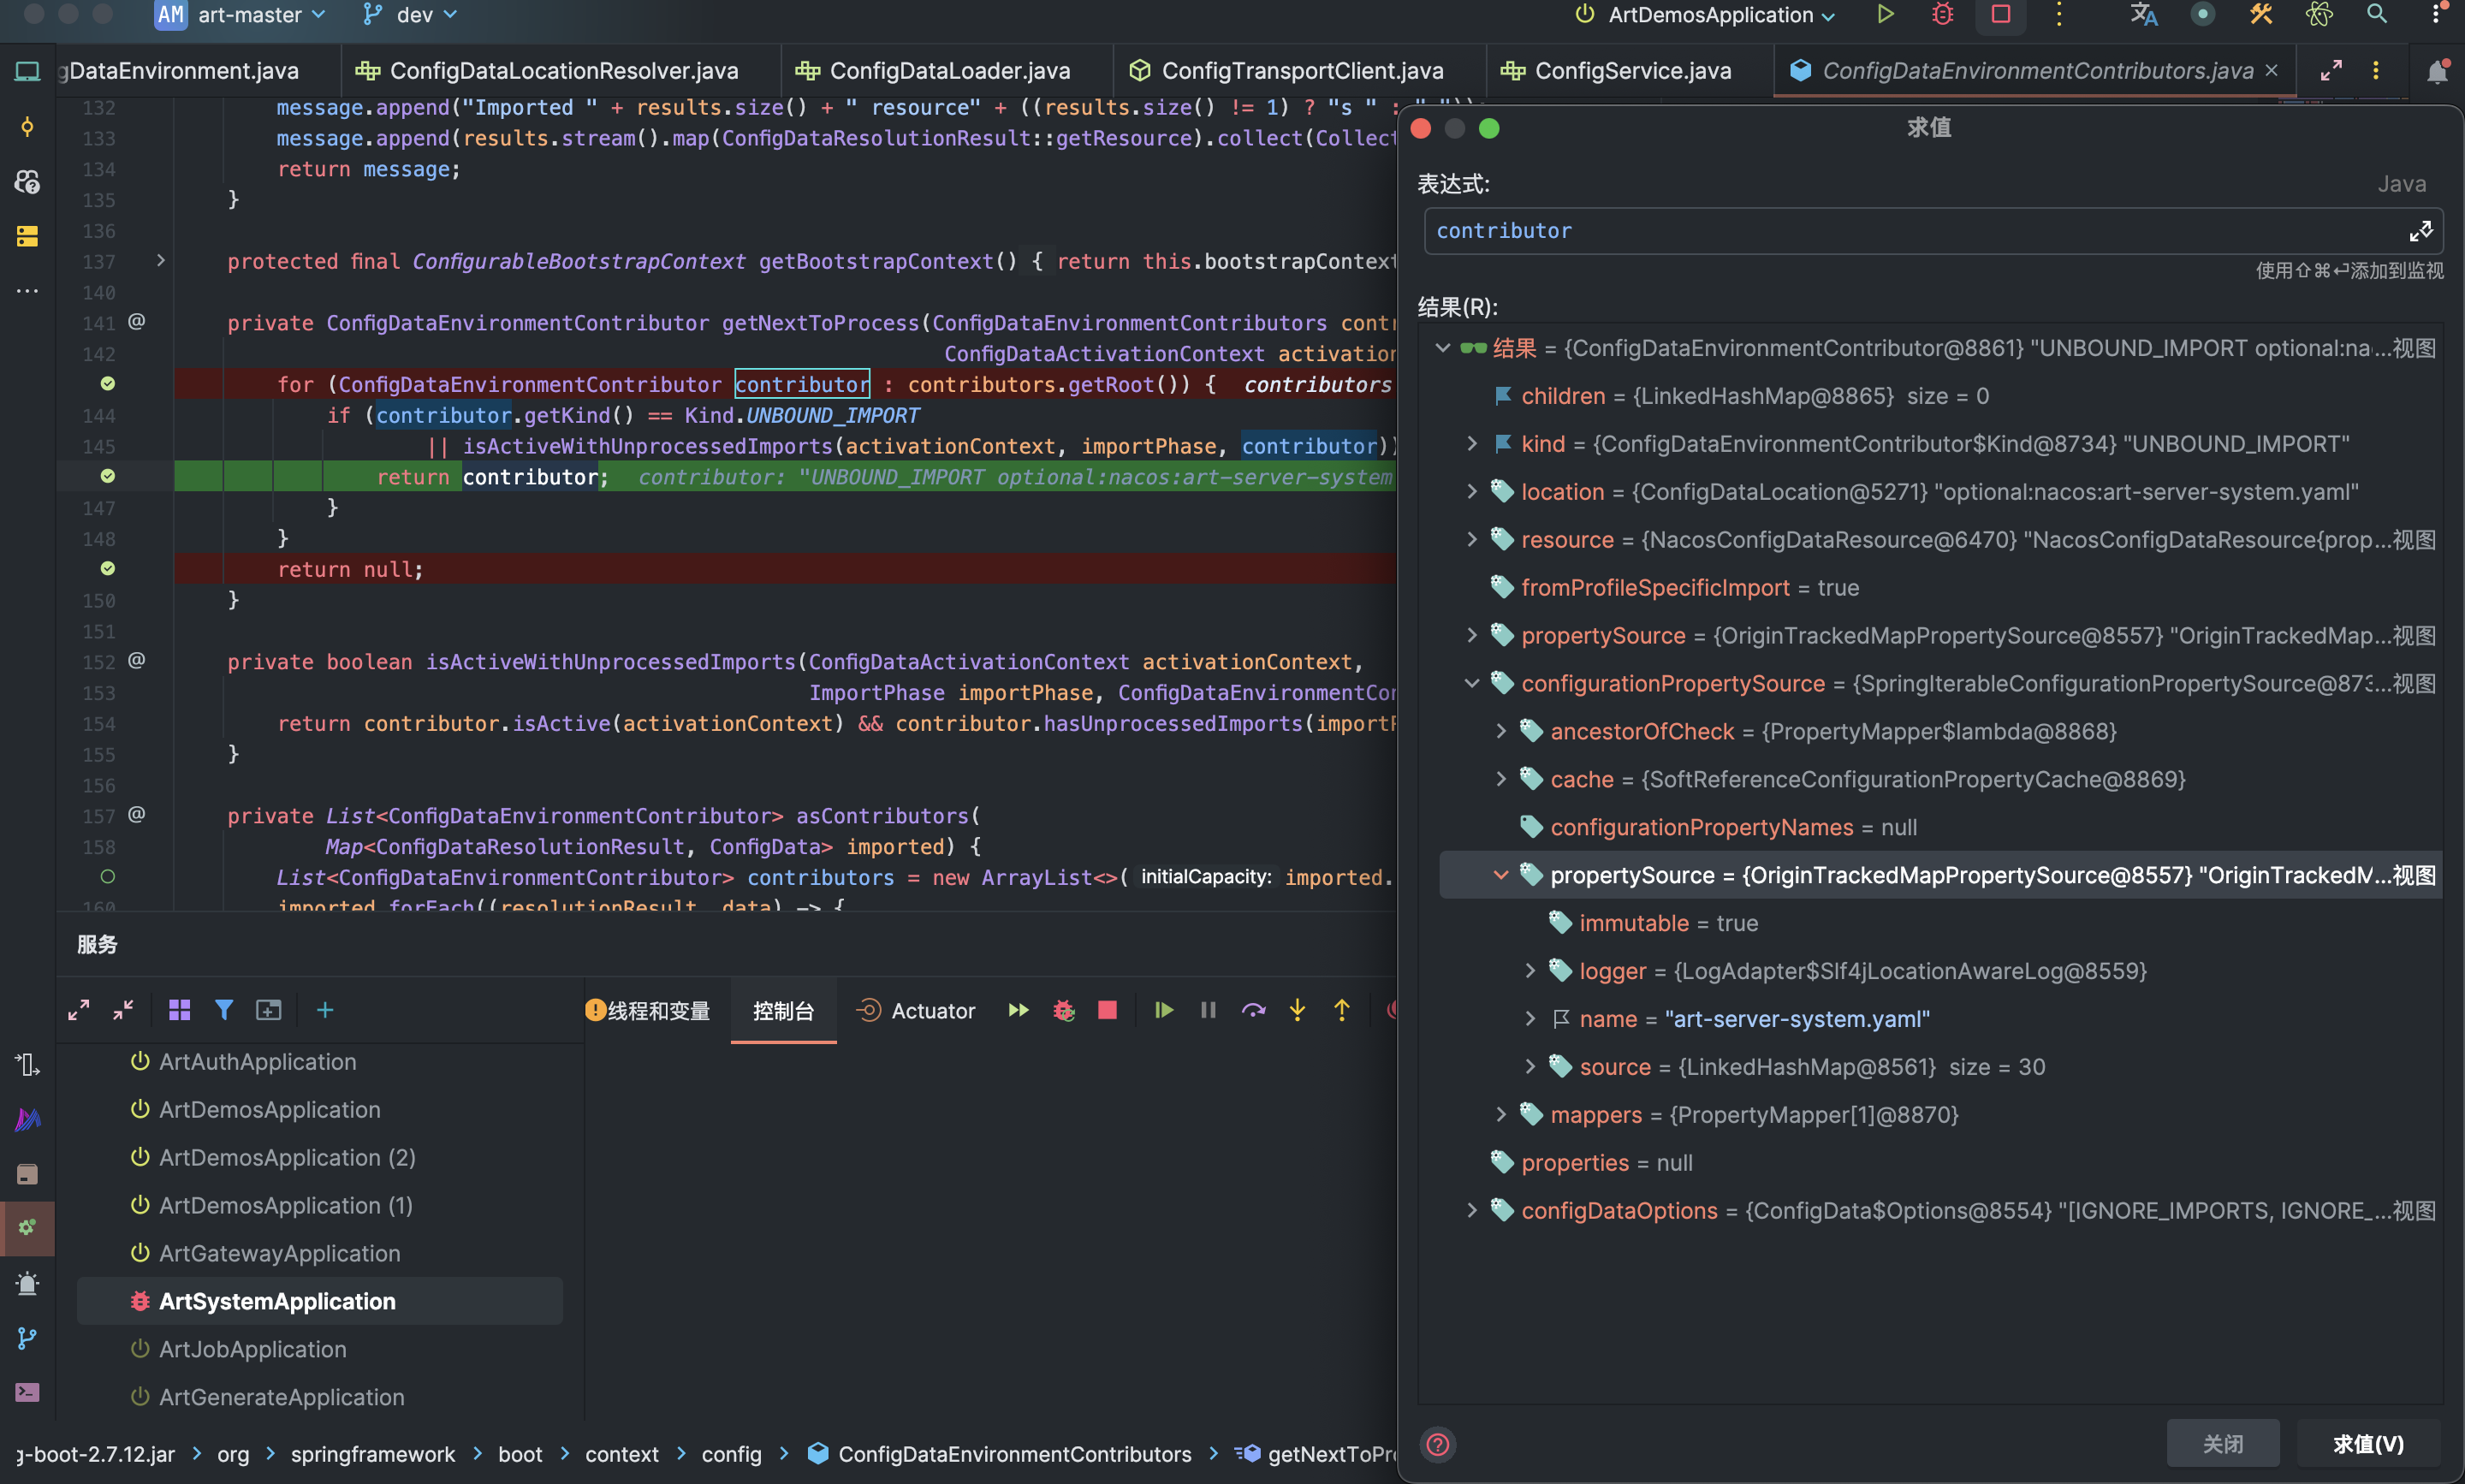Viewport: 2465px width, 1484px height.
Task: Click the 关闭 close button
Action: (x=2222, y=1444)
